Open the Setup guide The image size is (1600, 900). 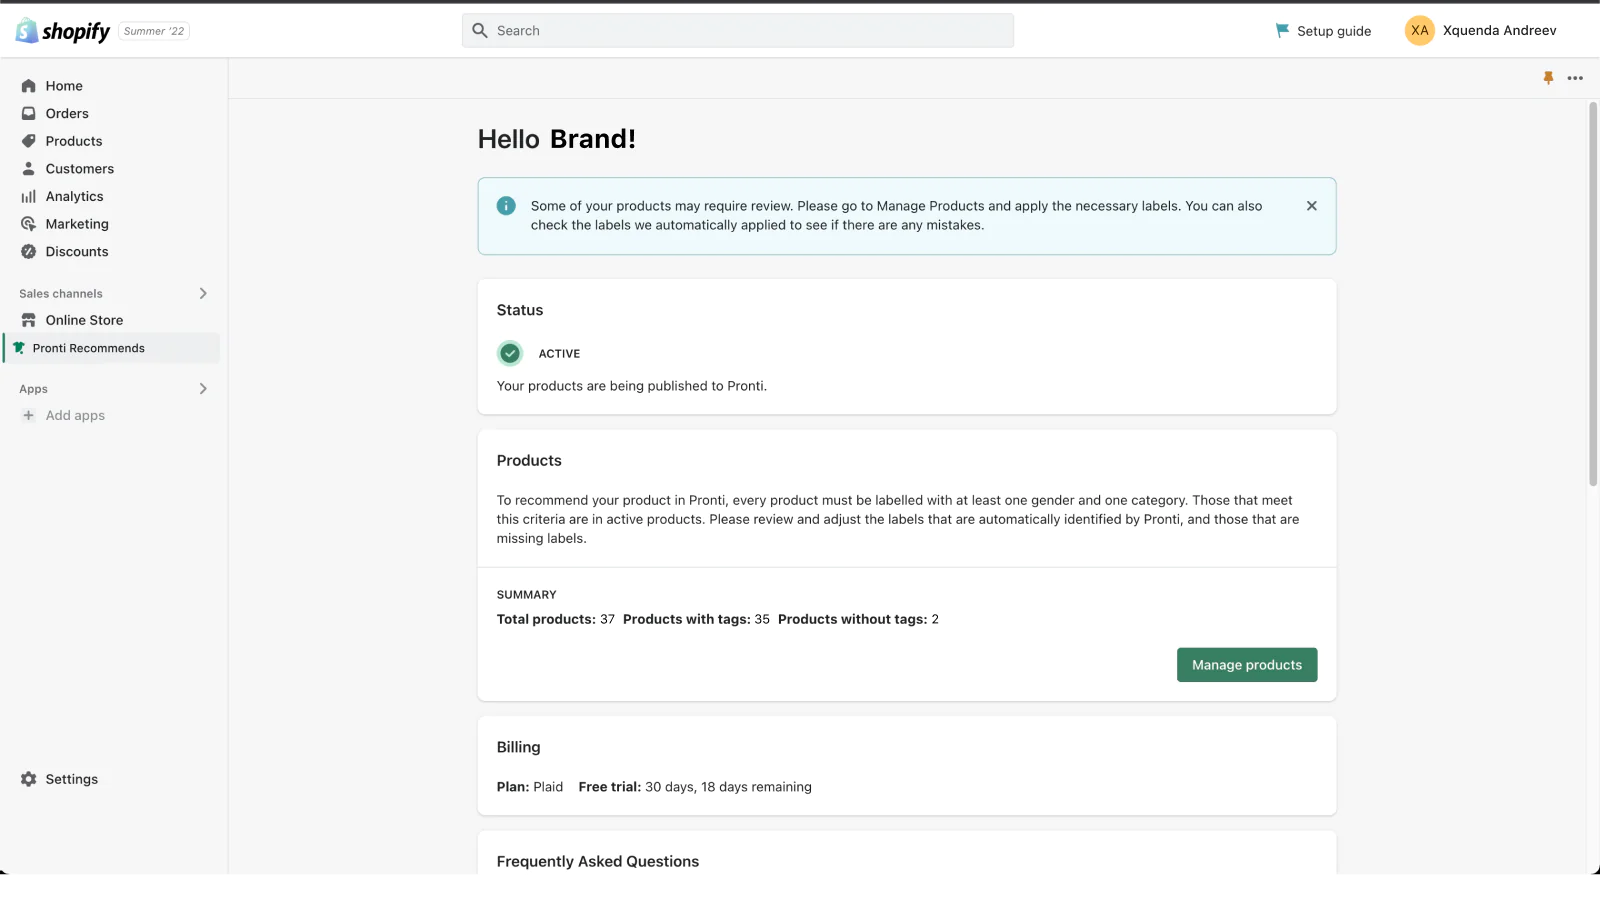click(1323, 31)
